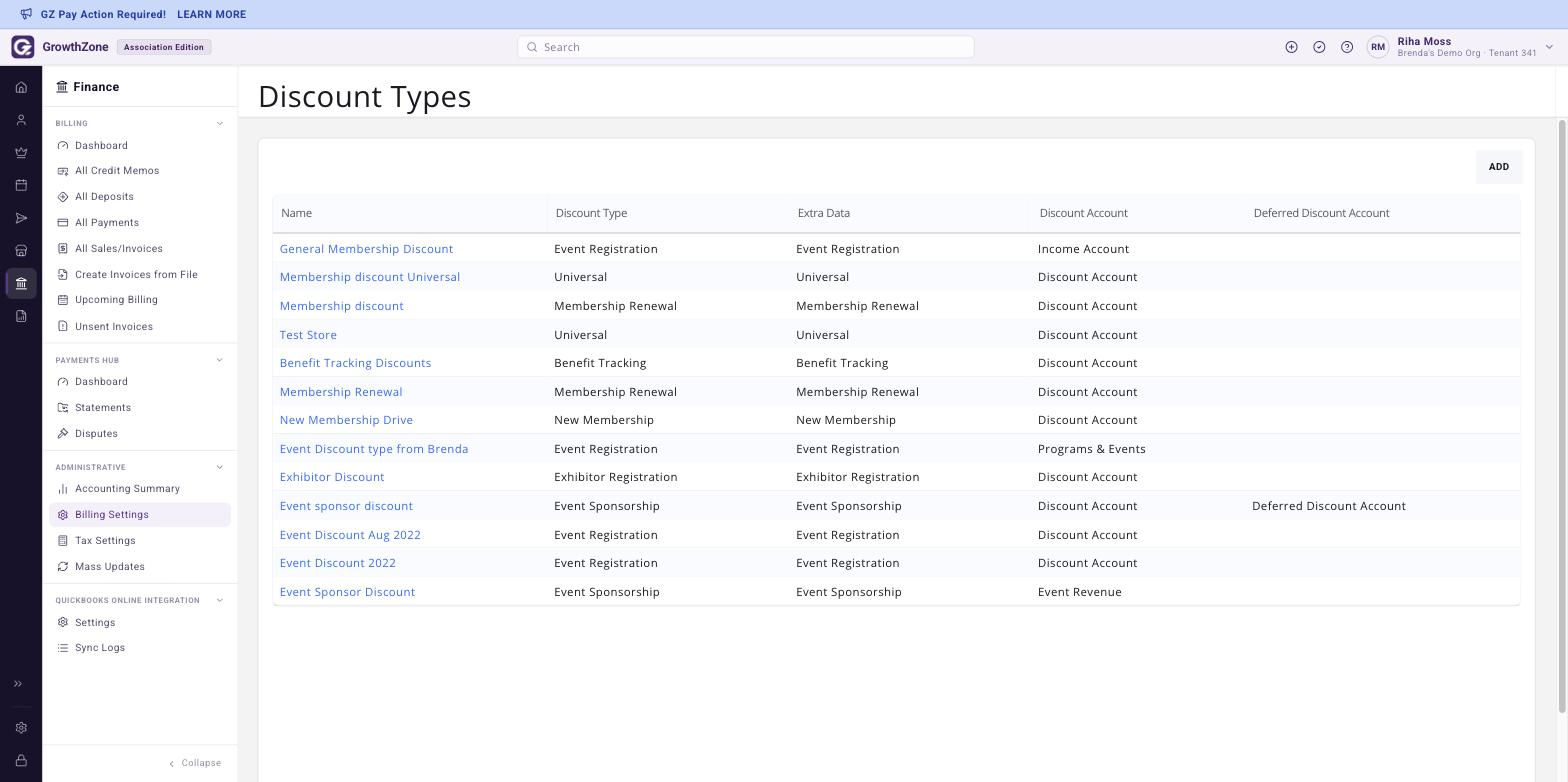Open the question mark help icon
1568x782 pixels.
tap(1347, 47)
